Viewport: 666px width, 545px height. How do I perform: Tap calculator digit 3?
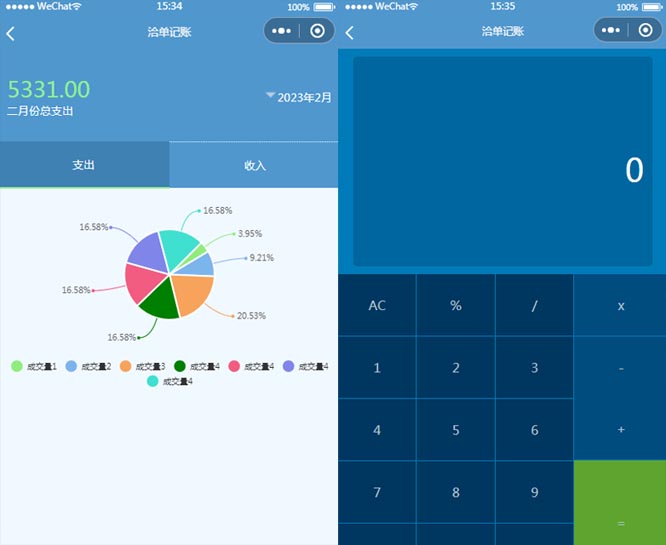click(534, 367)
